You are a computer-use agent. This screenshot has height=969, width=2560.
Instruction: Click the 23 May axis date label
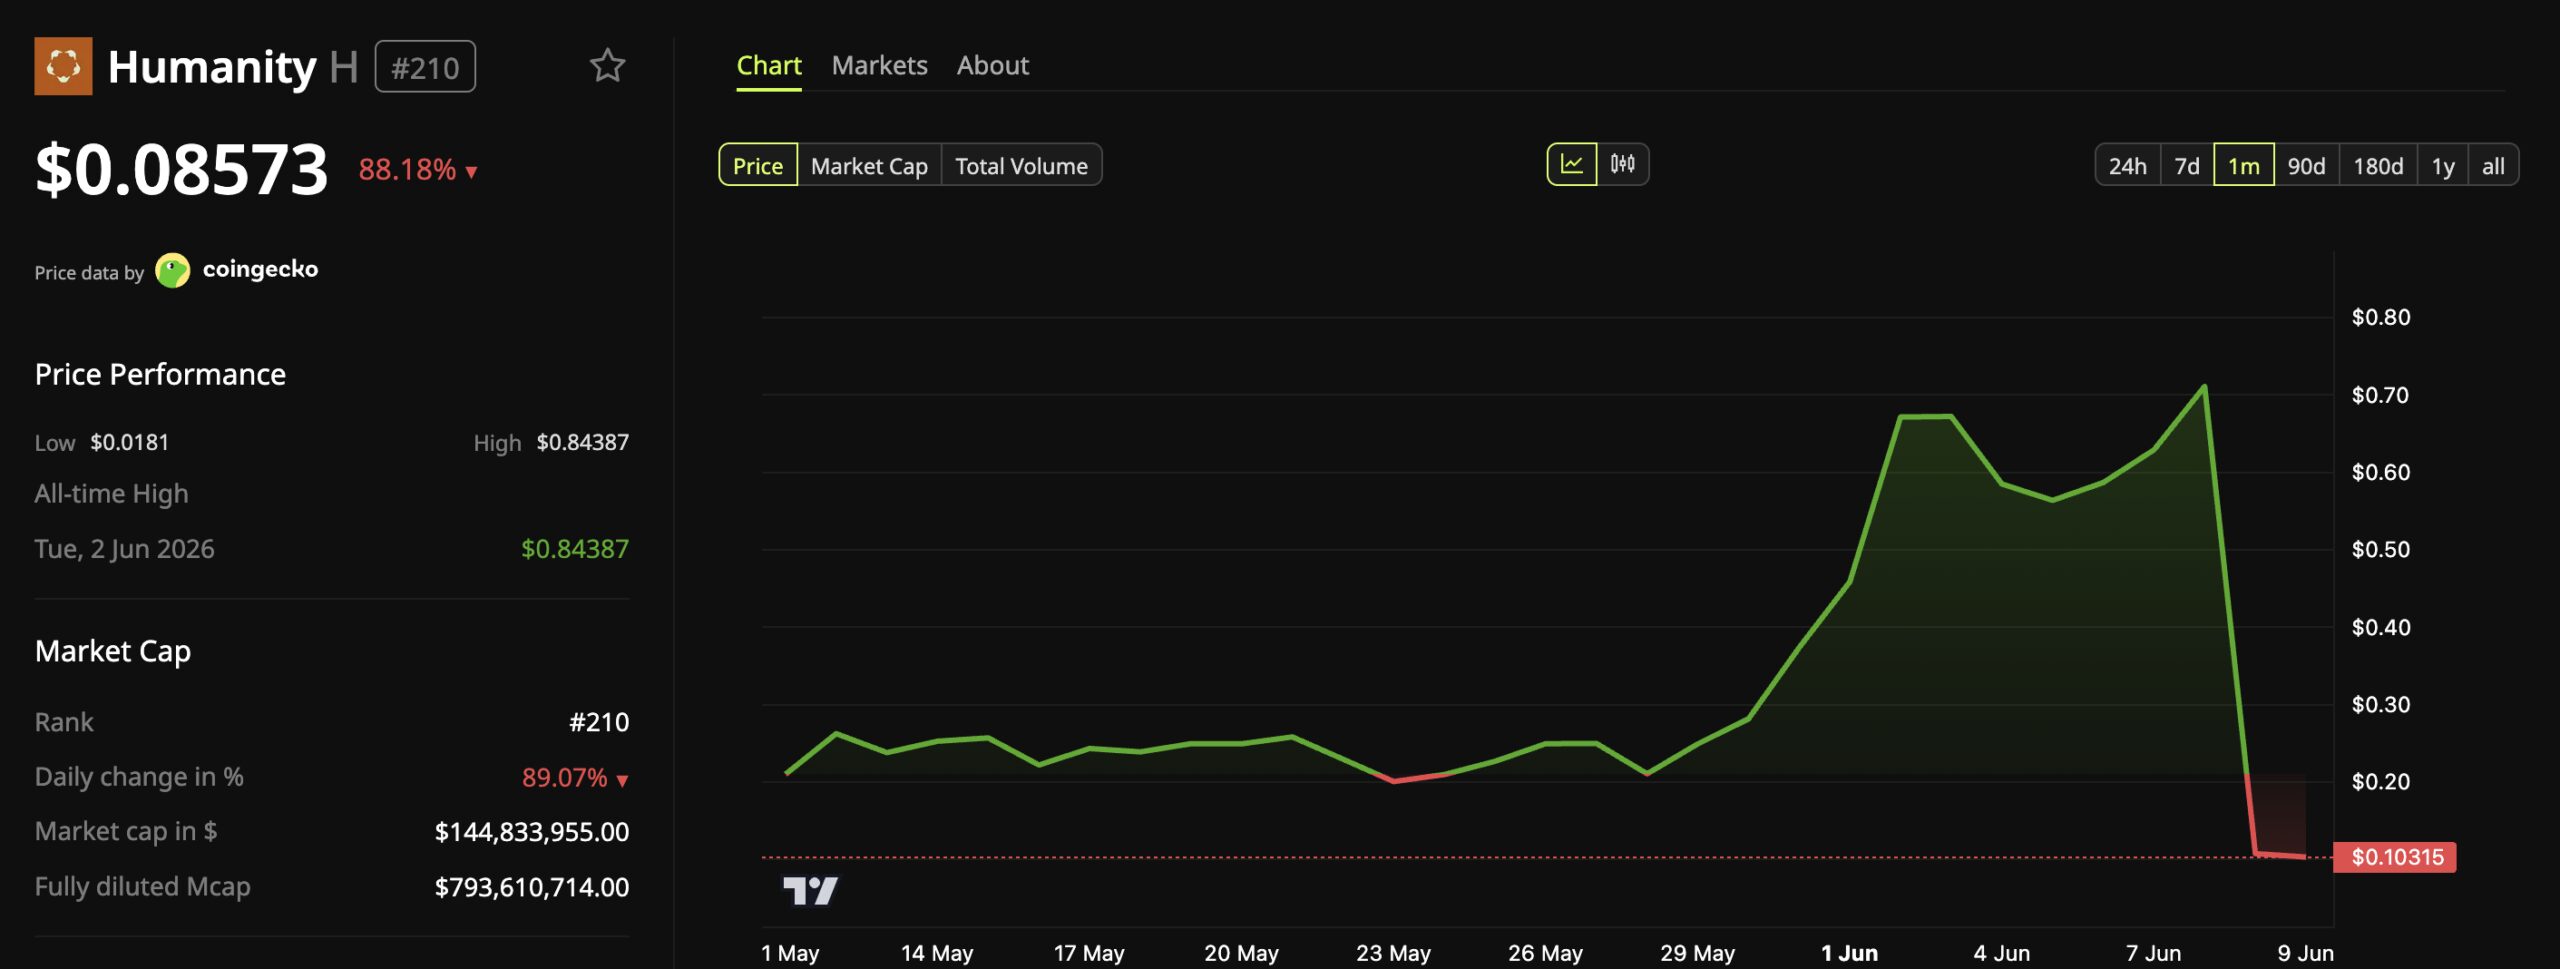(x=1393, y=953)
